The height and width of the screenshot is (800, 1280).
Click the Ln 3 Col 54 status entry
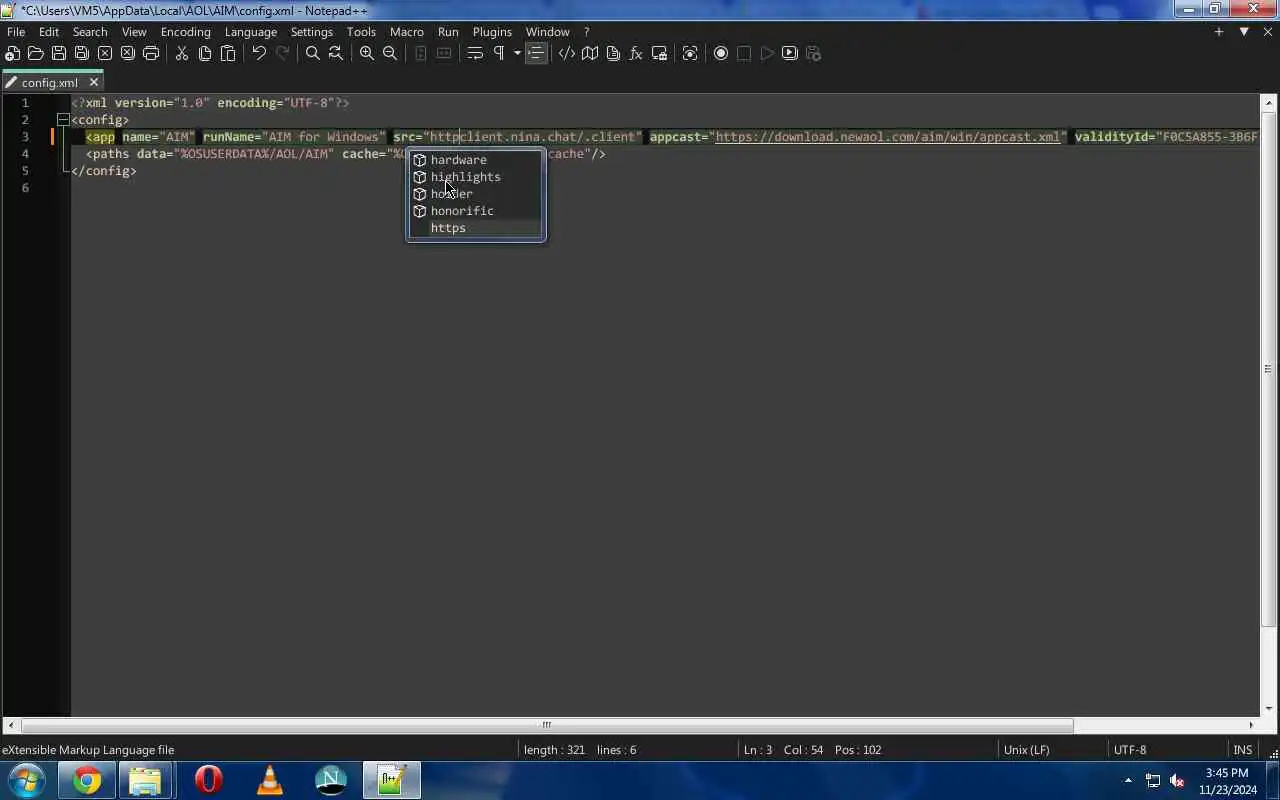click(x=812, y=750)
